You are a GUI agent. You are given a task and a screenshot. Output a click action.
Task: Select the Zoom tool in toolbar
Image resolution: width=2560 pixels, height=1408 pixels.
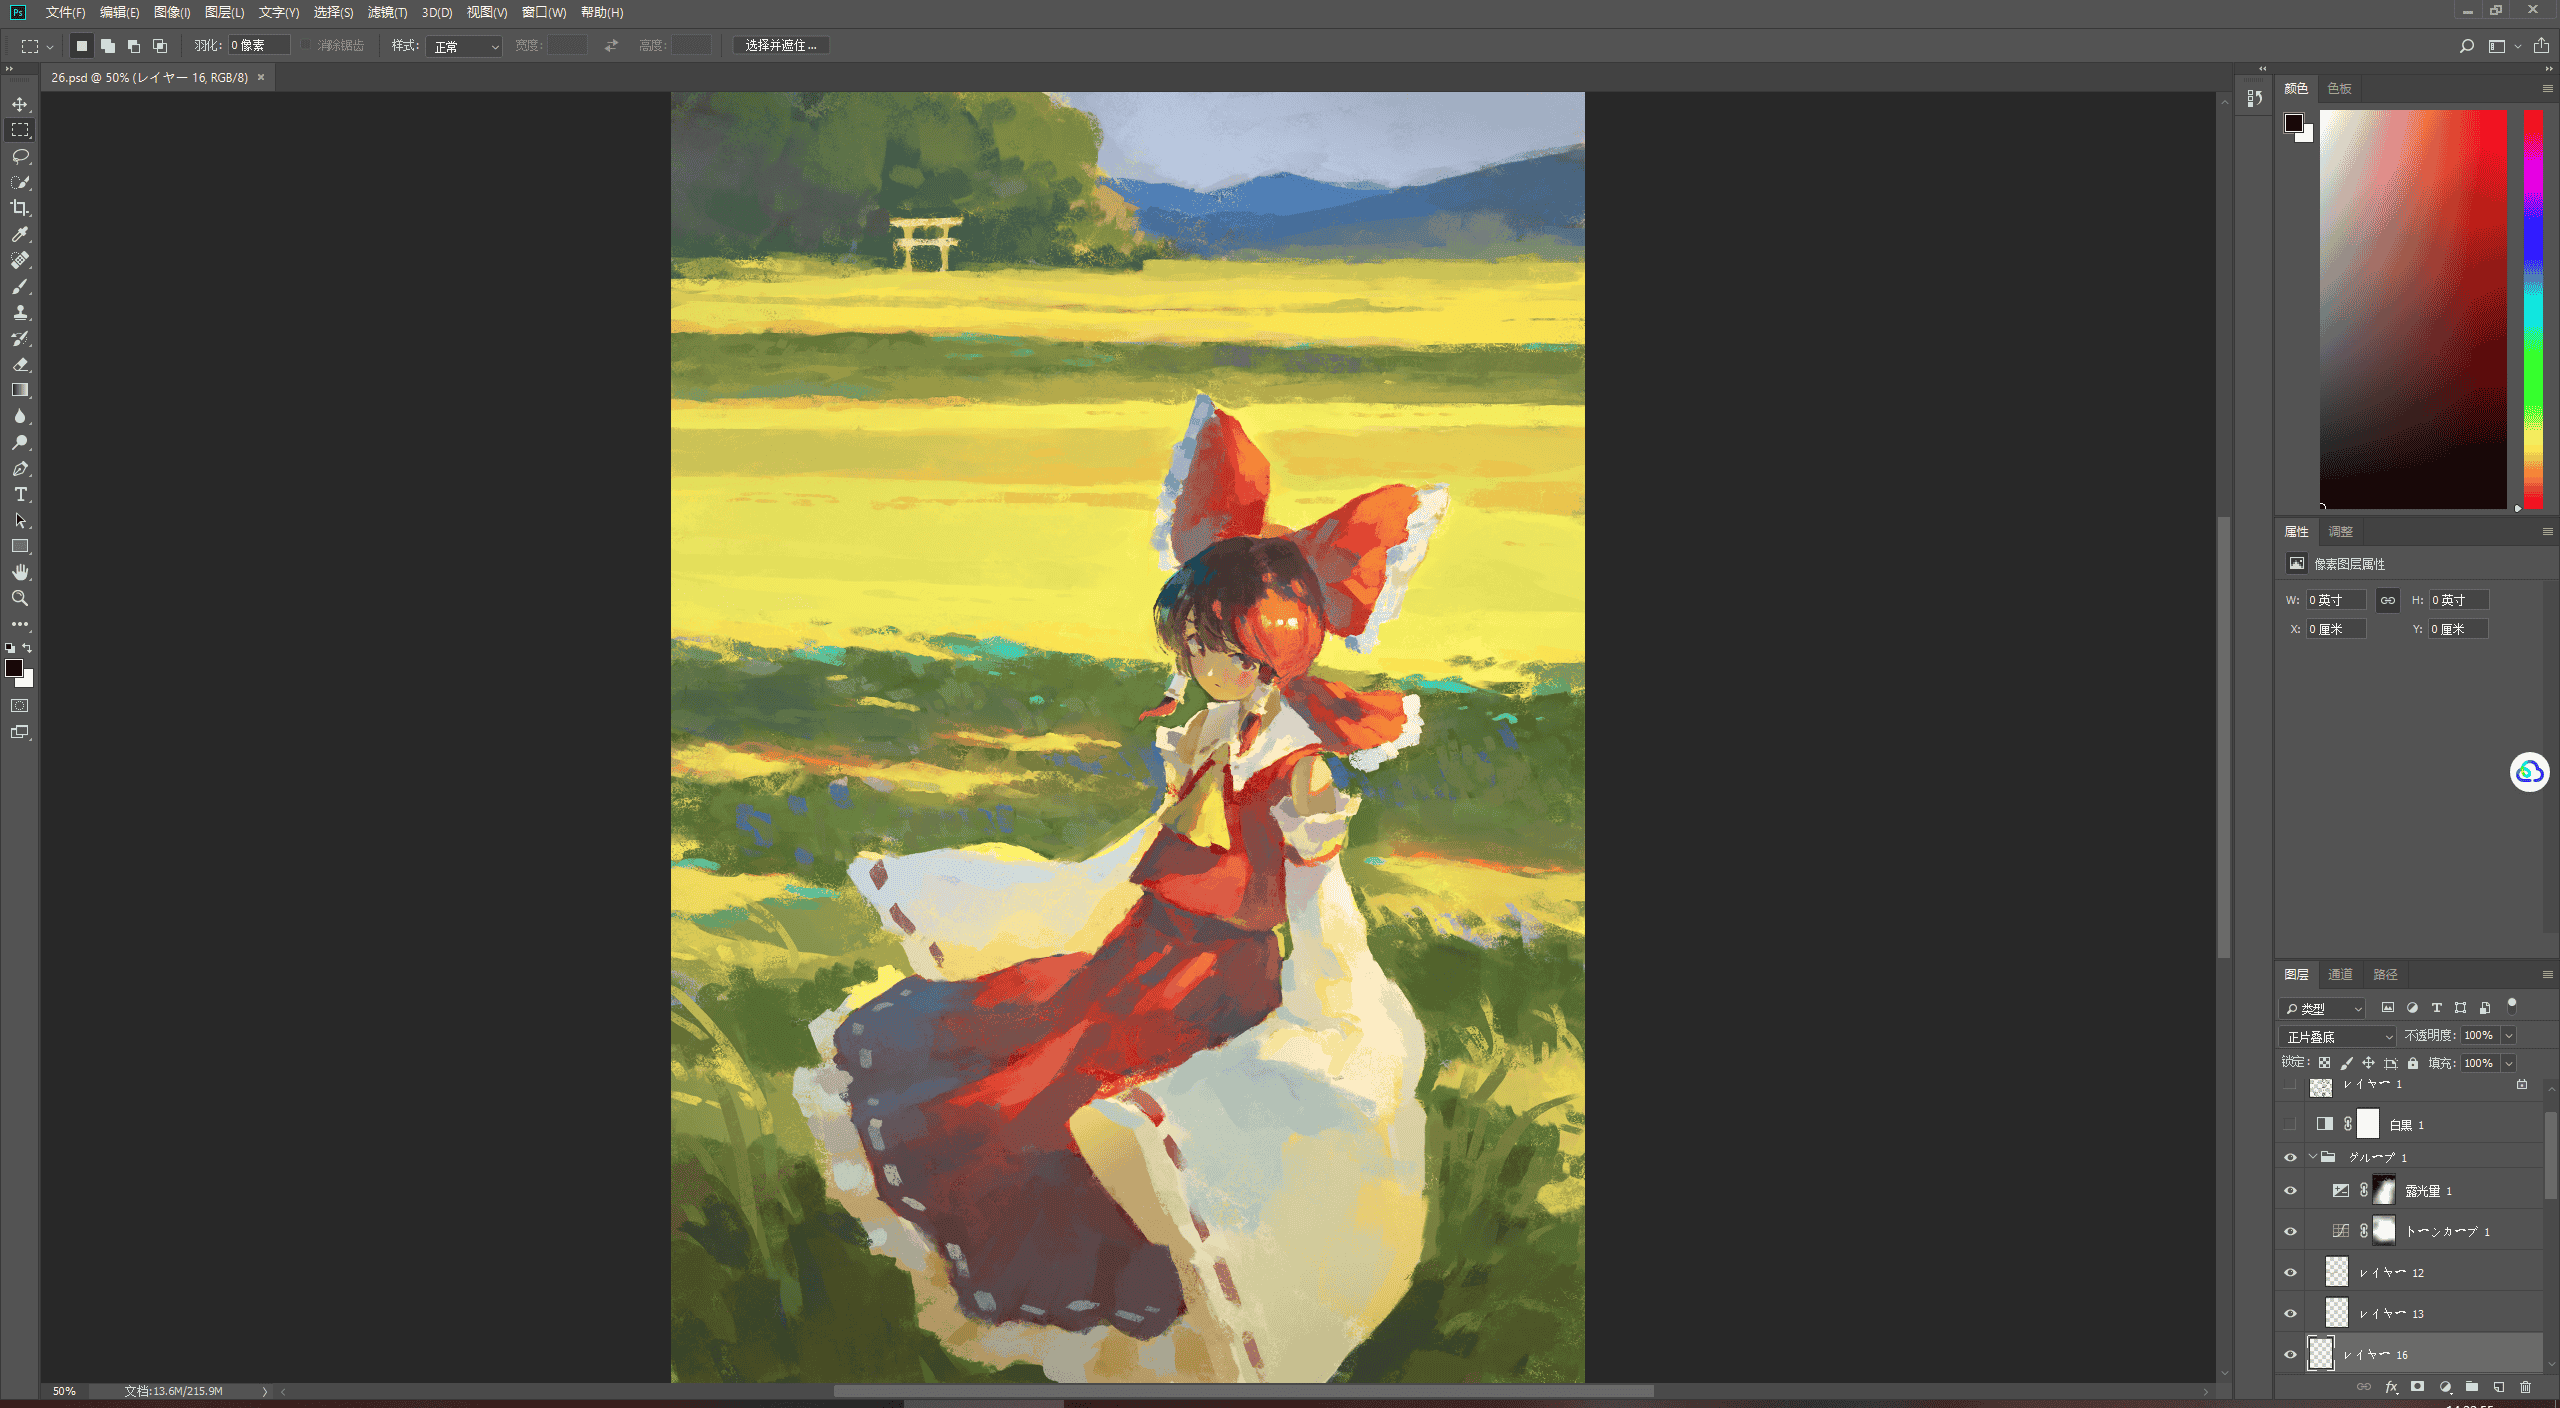[x=20, y=598]
